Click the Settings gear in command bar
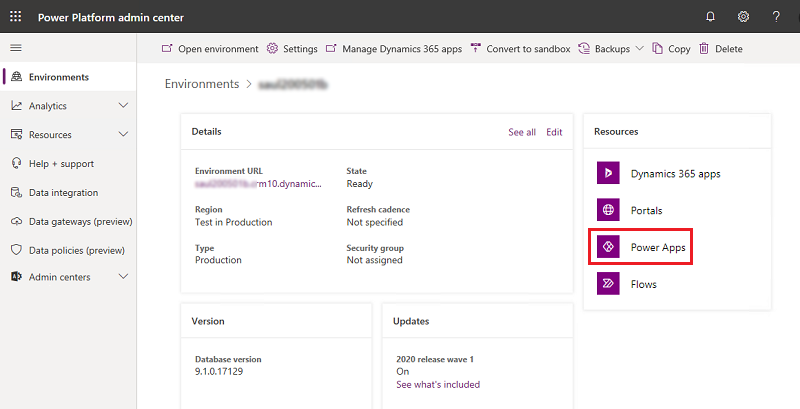This screenshot has height=409, width=800. pos(272,48)
